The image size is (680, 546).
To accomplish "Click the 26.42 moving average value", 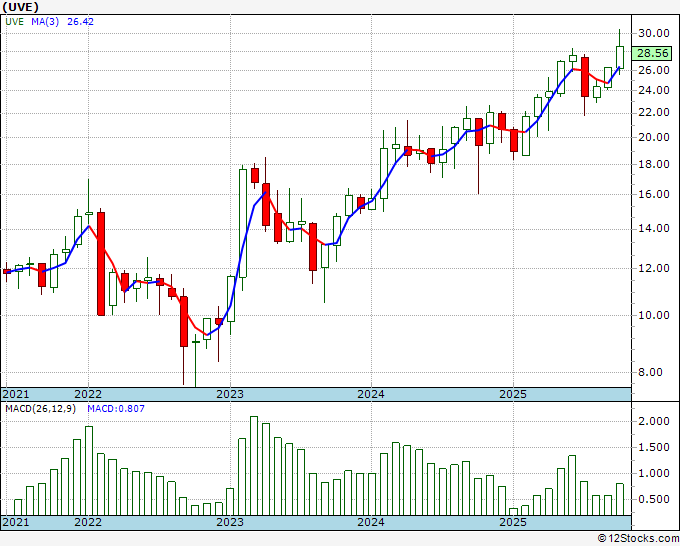I will coord(80,22).
